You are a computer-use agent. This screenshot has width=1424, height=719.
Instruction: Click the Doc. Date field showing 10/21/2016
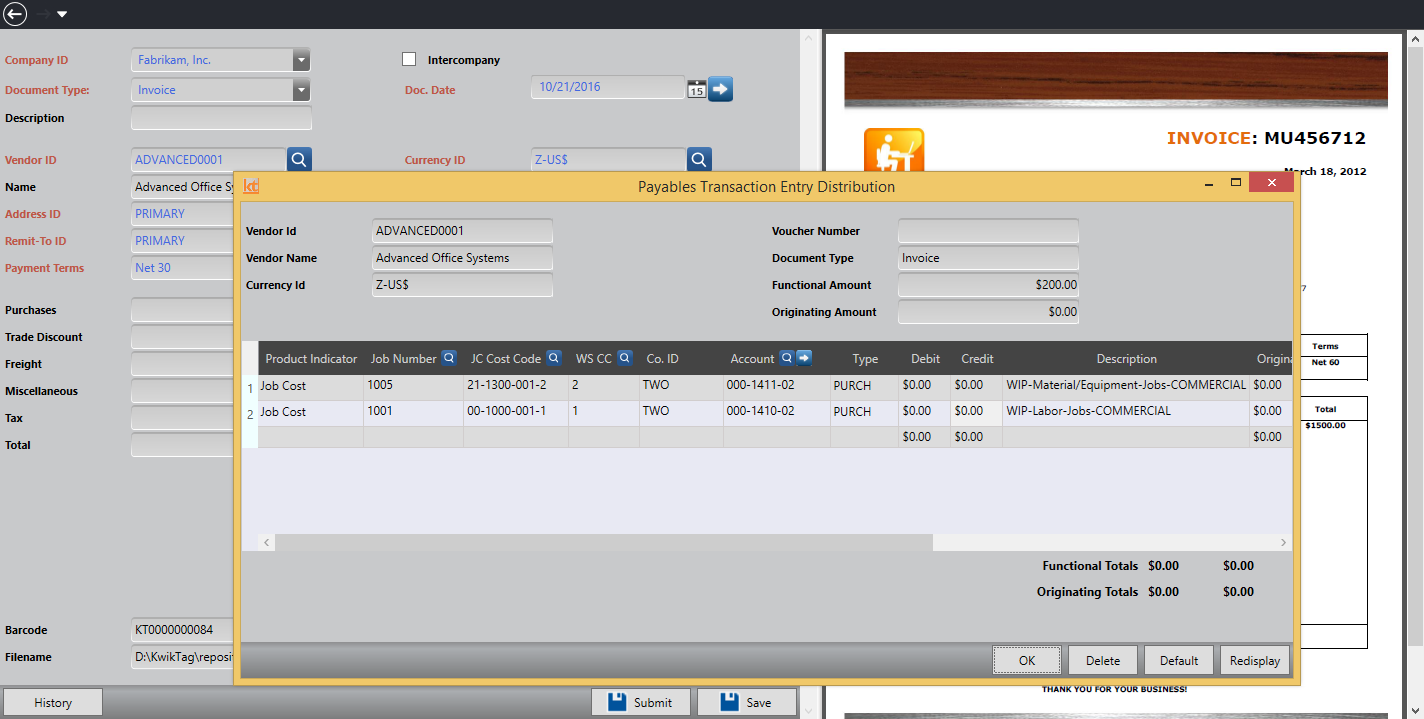tap(608, 87)
